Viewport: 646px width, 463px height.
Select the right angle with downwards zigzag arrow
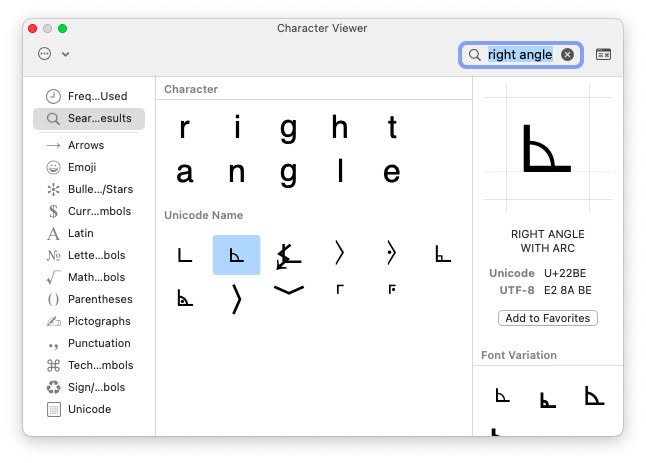coord(288,256)
